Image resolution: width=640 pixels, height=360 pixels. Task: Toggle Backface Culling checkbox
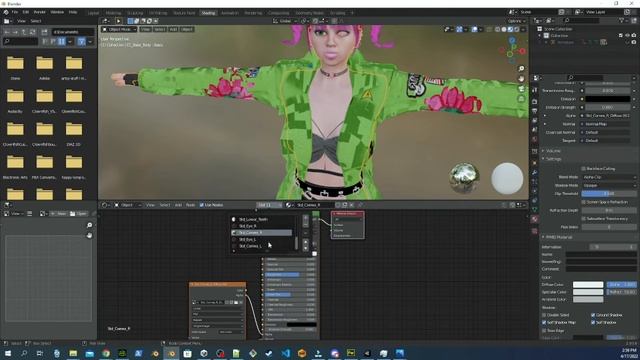(584, 169)
